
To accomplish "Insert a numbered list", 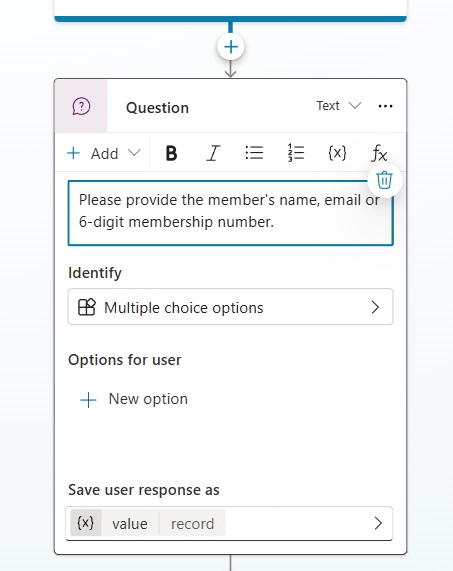I will [296, 153].
